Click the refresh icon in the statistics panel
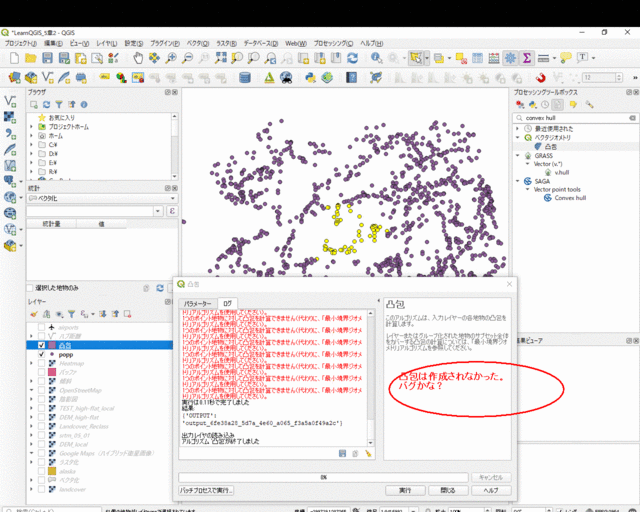Viewport: 640px width, 512px height. (x=160, y=288)
